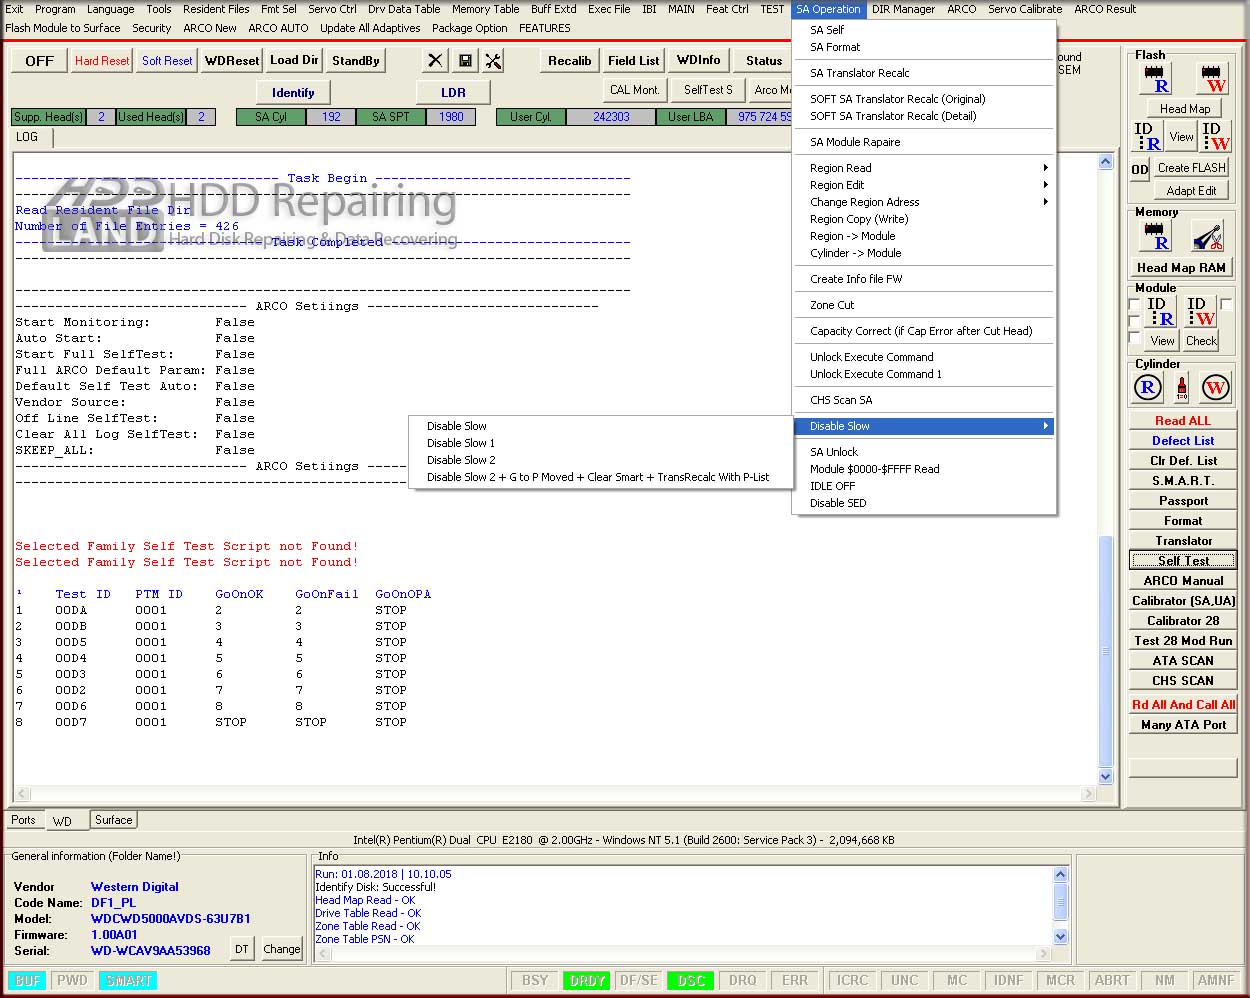Screen dimensions: 1250x998
Task: Click the floppy disk save icon
Action: [x=465, y=61]
